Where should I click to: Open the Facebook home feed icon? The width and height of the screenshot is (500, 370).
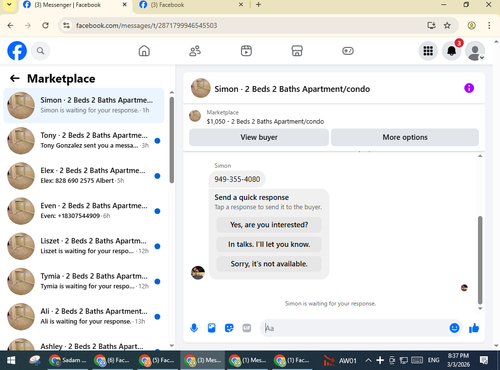(x=144, y=51)
